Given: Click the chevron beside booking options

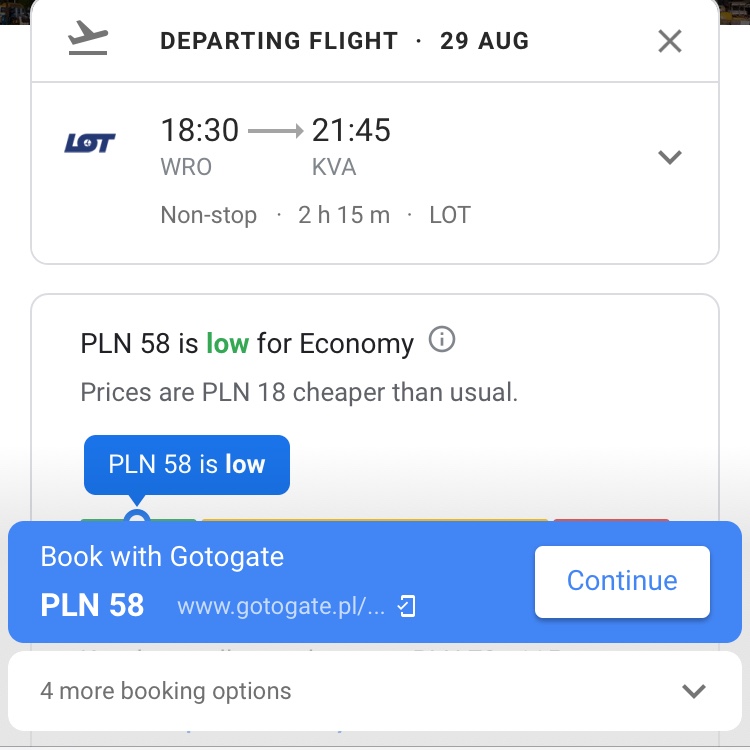Looking at the screenshot, I should click(694, 691).
